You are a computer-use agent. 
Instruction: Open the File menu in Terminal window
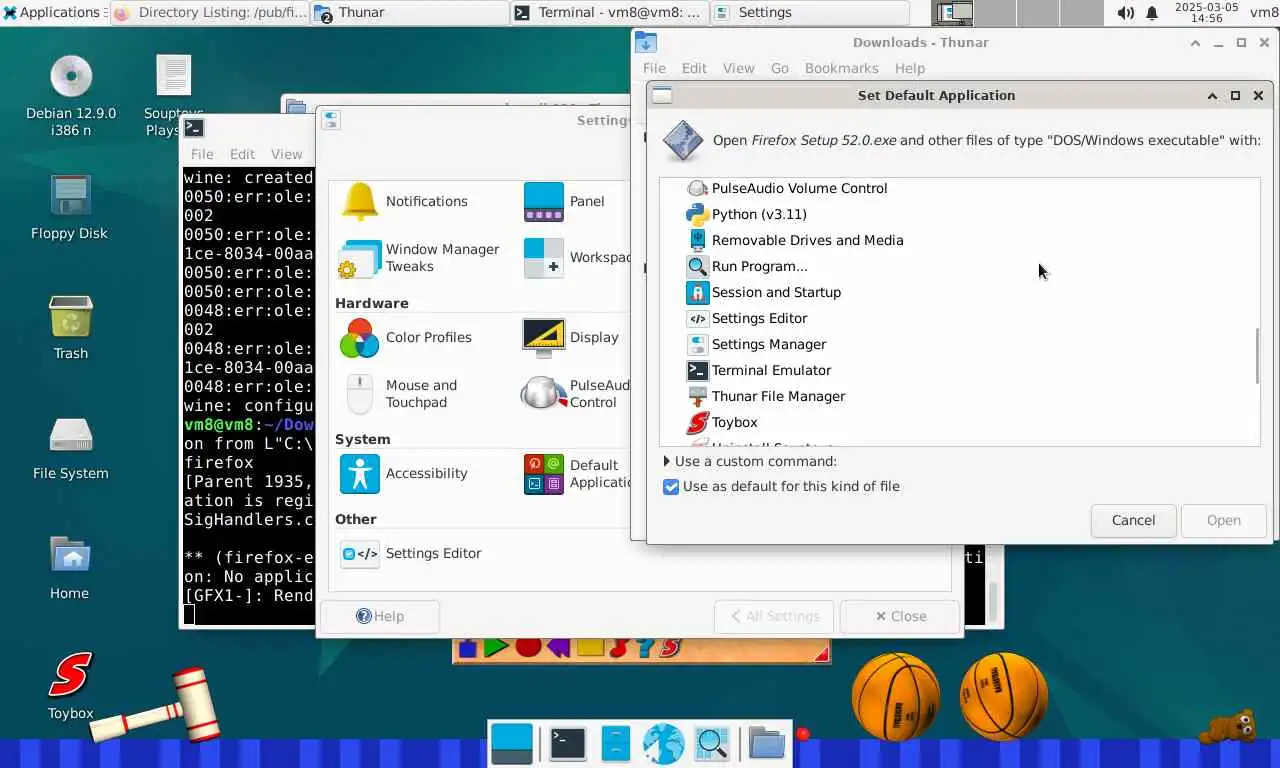pos(202,154)
